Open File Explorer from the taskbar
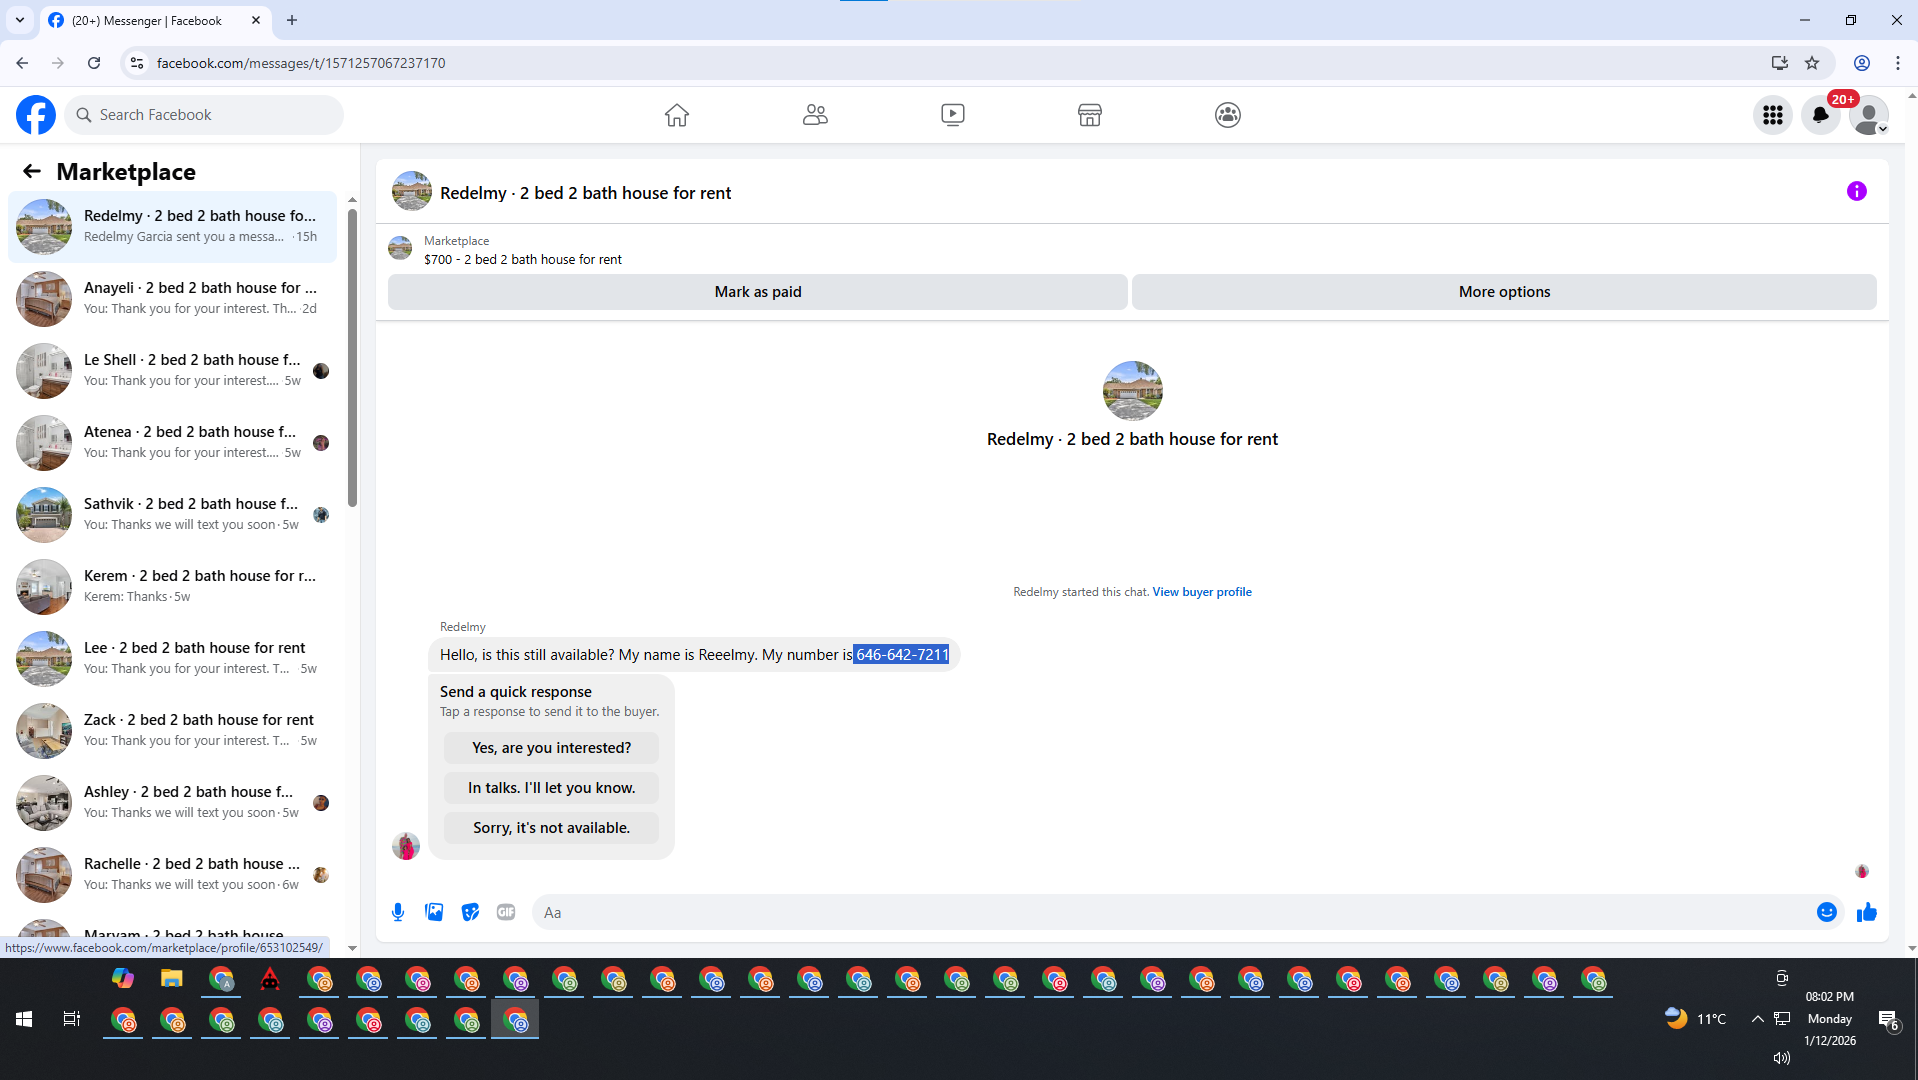Screen dimensions: 1918x1080 pyautogui.click(x=172, y=979)
